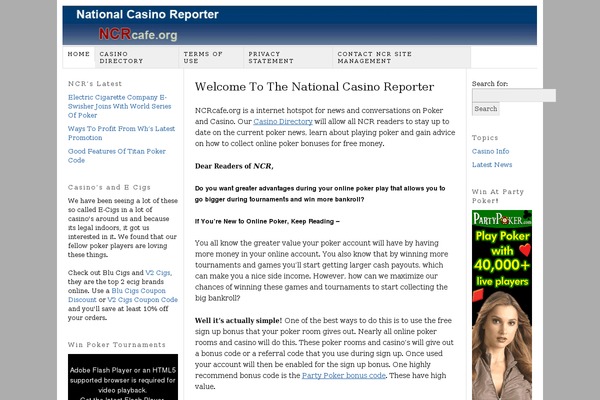Click the Topics sidebar heading
The image size is (600, 400).
click(485, 138)
